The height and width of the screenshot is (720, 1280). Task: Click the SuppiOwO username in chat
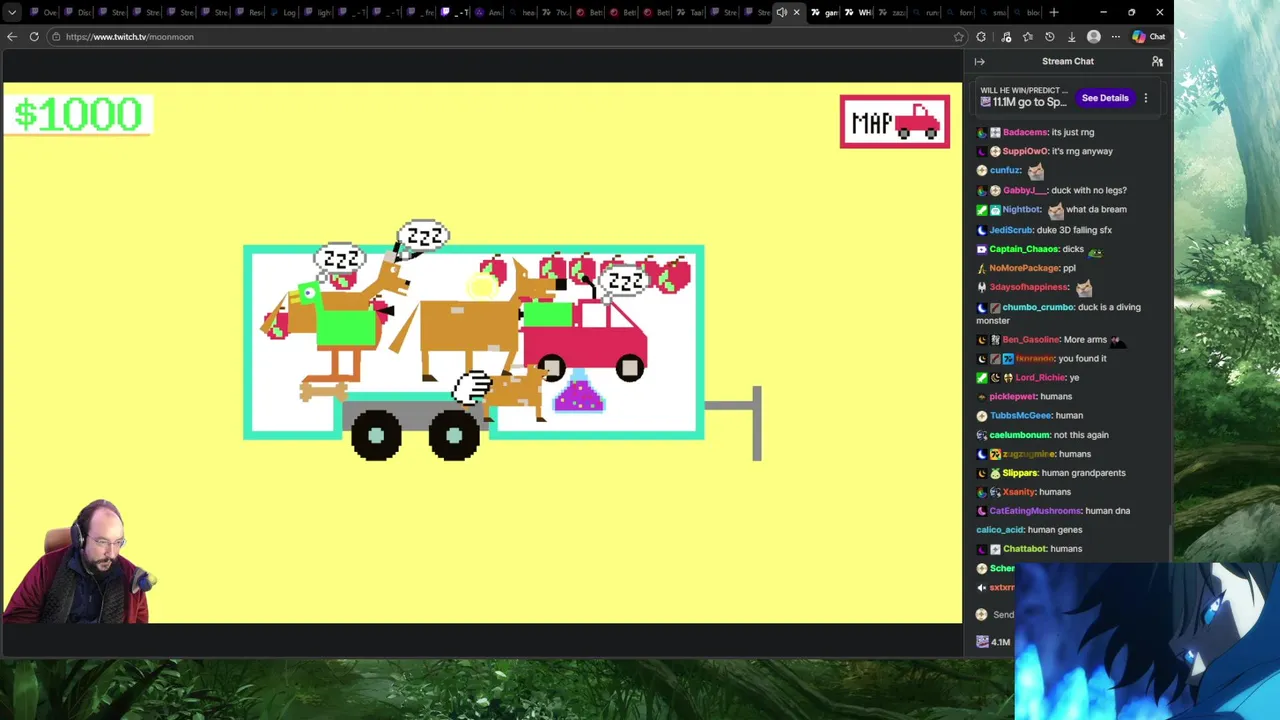click(x=1025, y=151)
